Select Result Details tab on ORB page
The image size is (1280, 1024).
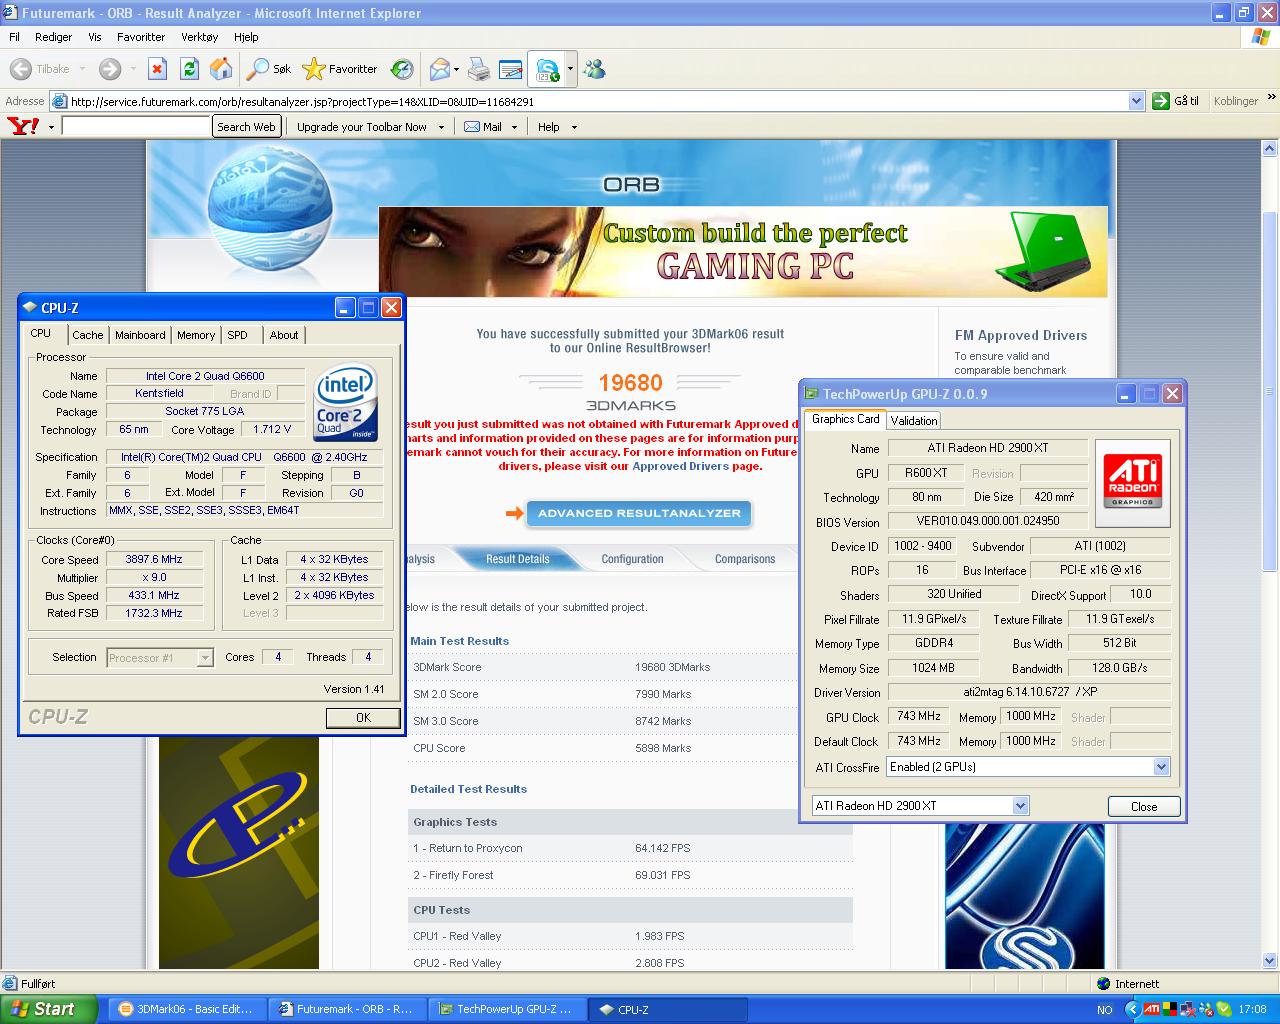coord(518,559)
